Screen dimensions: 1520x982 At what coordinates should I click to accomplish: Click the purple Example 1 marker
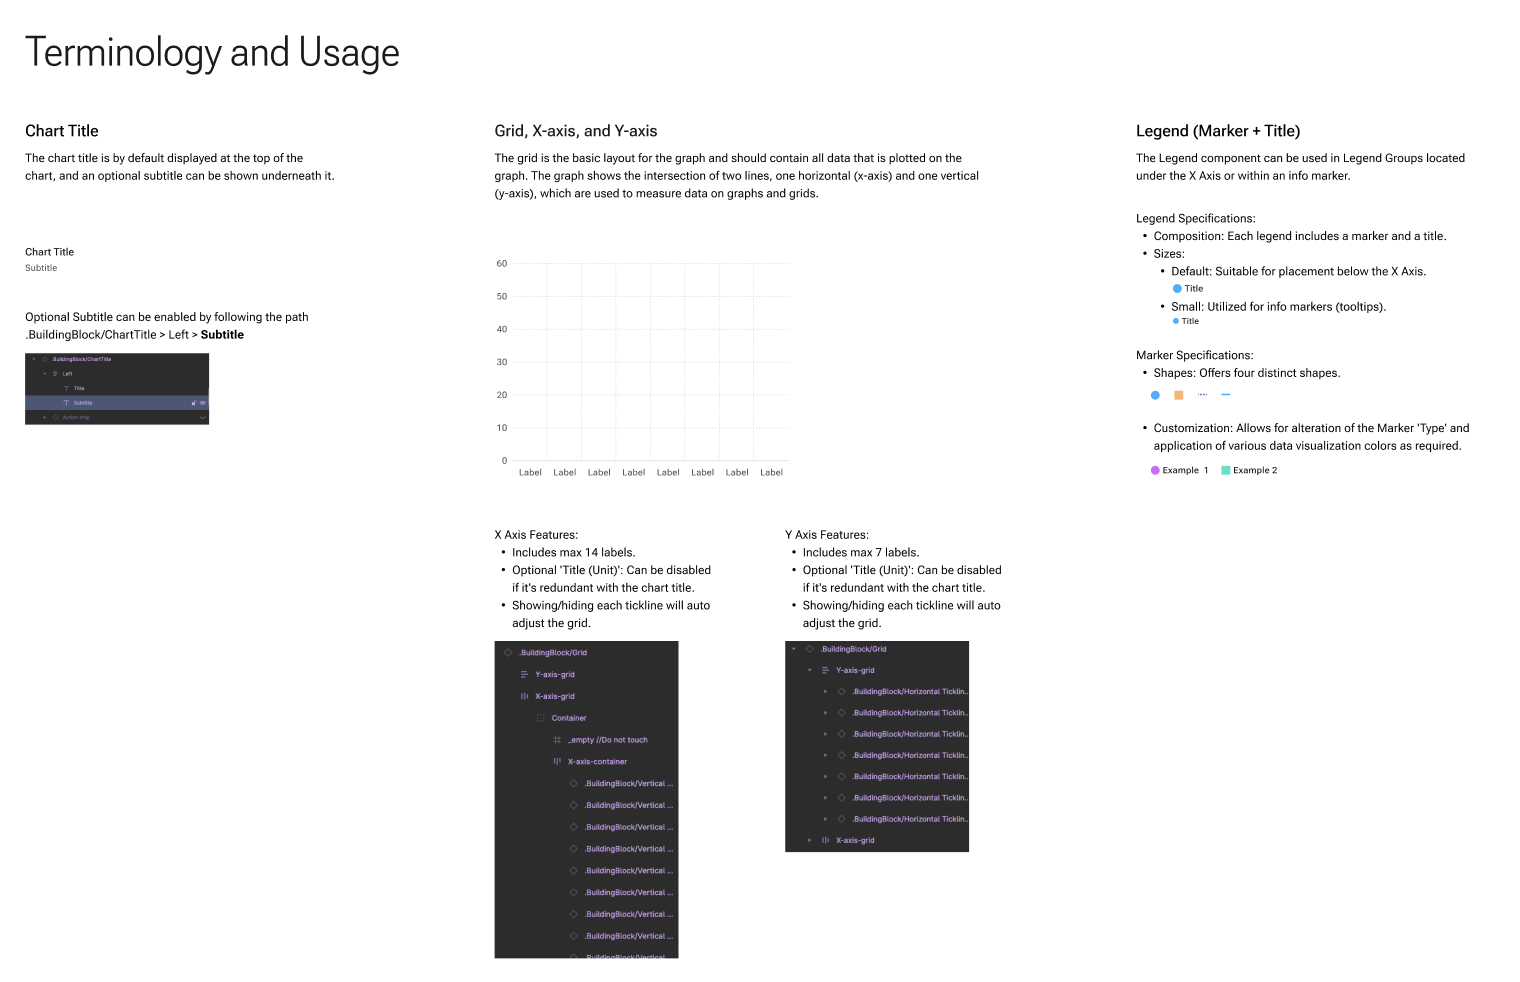(x=1155, y=470)
